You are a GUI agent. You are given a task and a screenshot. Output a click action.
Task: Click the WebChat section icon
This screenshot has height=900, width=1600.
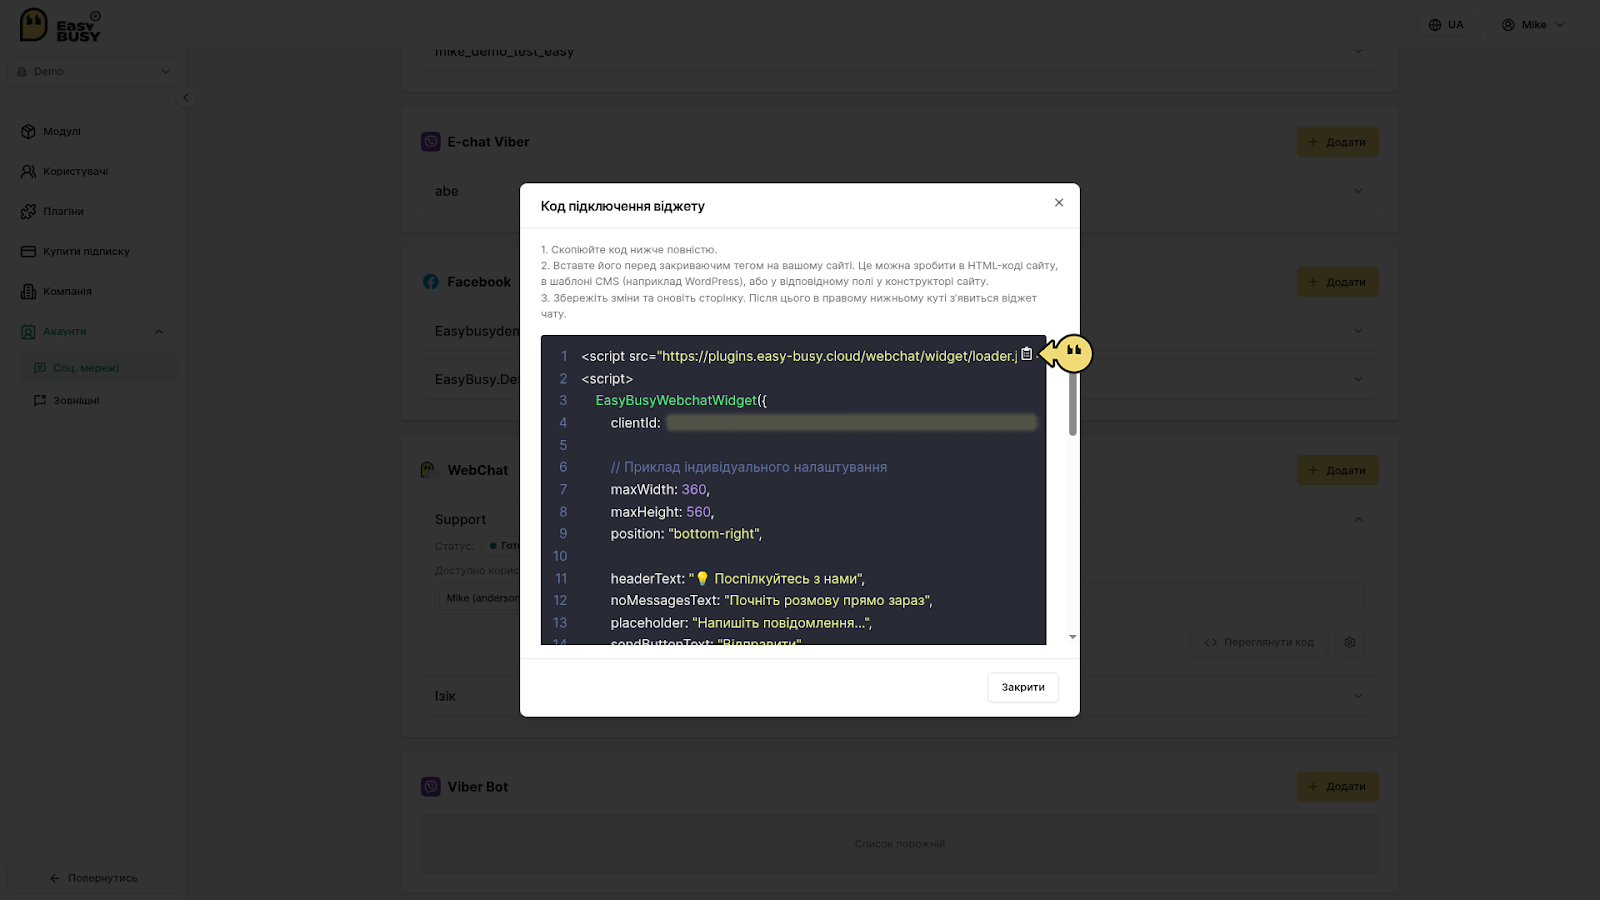430,470
